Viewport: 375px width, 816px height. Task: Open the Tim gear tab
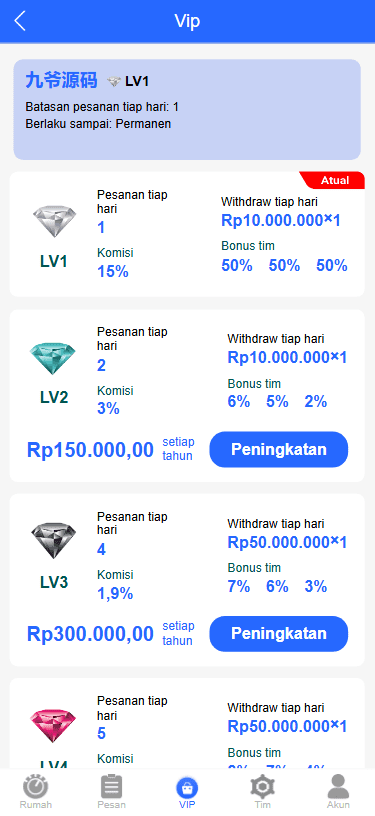point(262,792)
